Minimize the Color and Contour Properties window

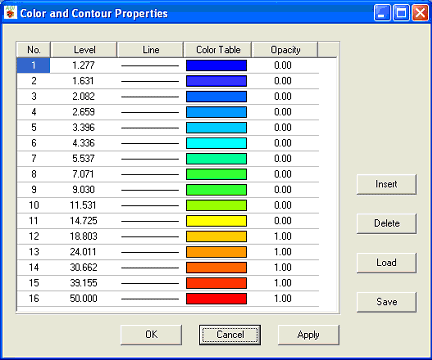click(382, 13)
